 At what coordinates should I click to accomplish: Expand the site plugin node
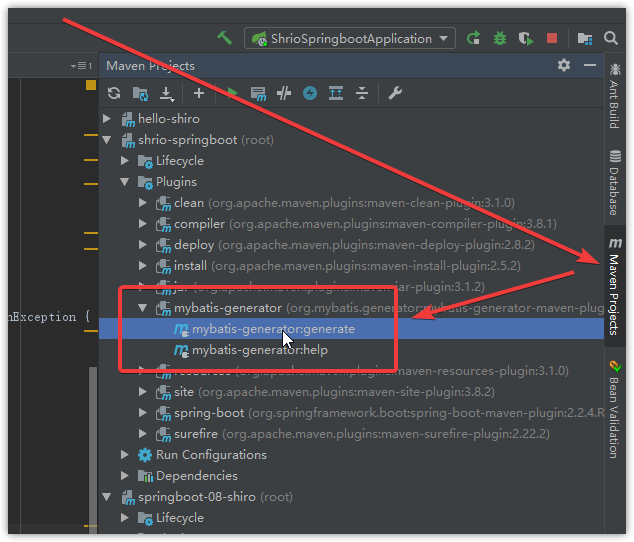pos(142,392)
